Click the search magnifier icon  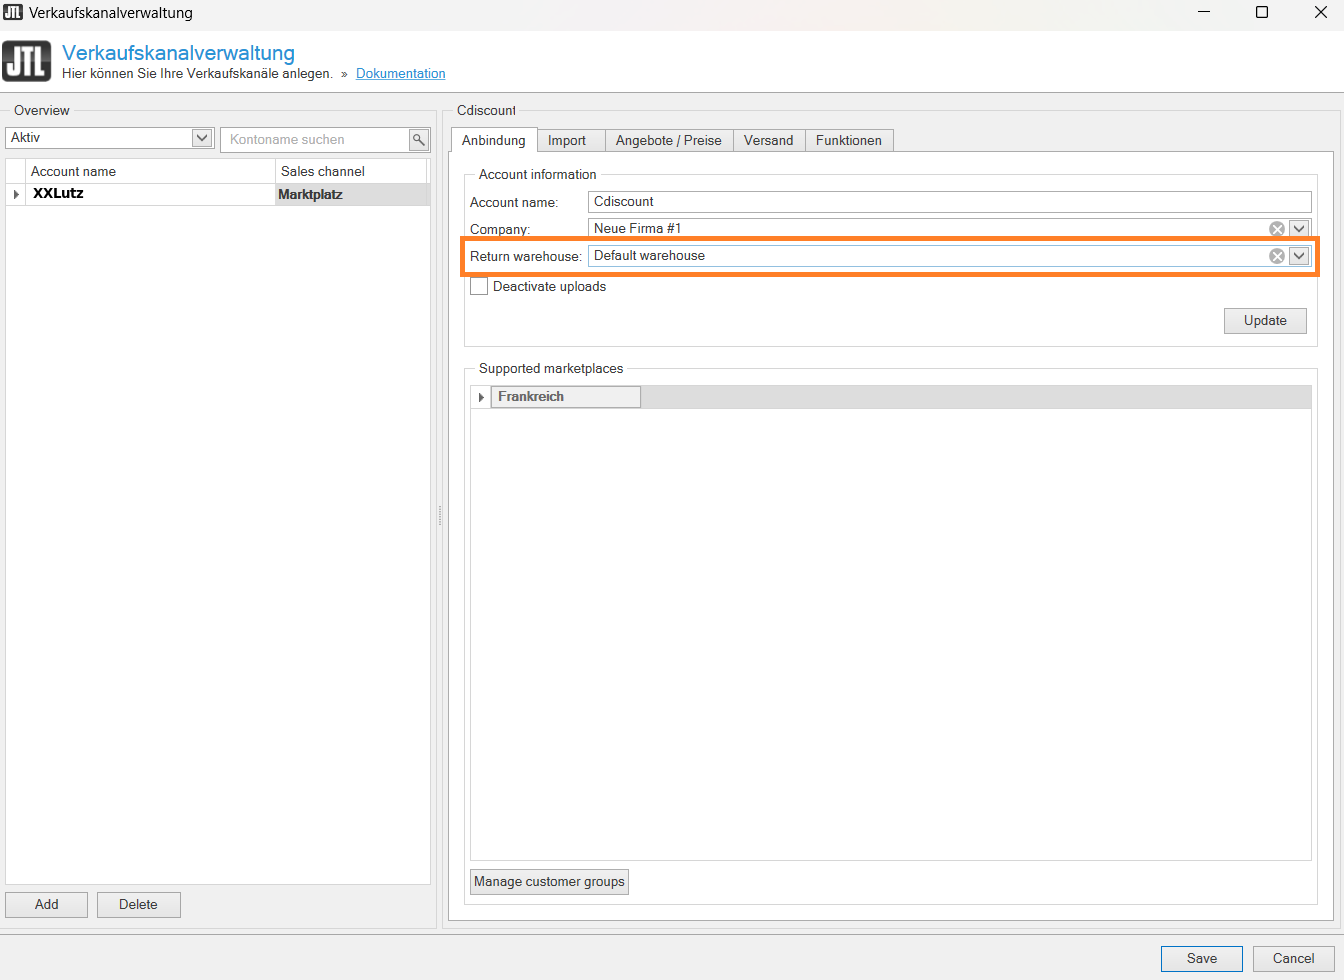[x=419, y=140]
